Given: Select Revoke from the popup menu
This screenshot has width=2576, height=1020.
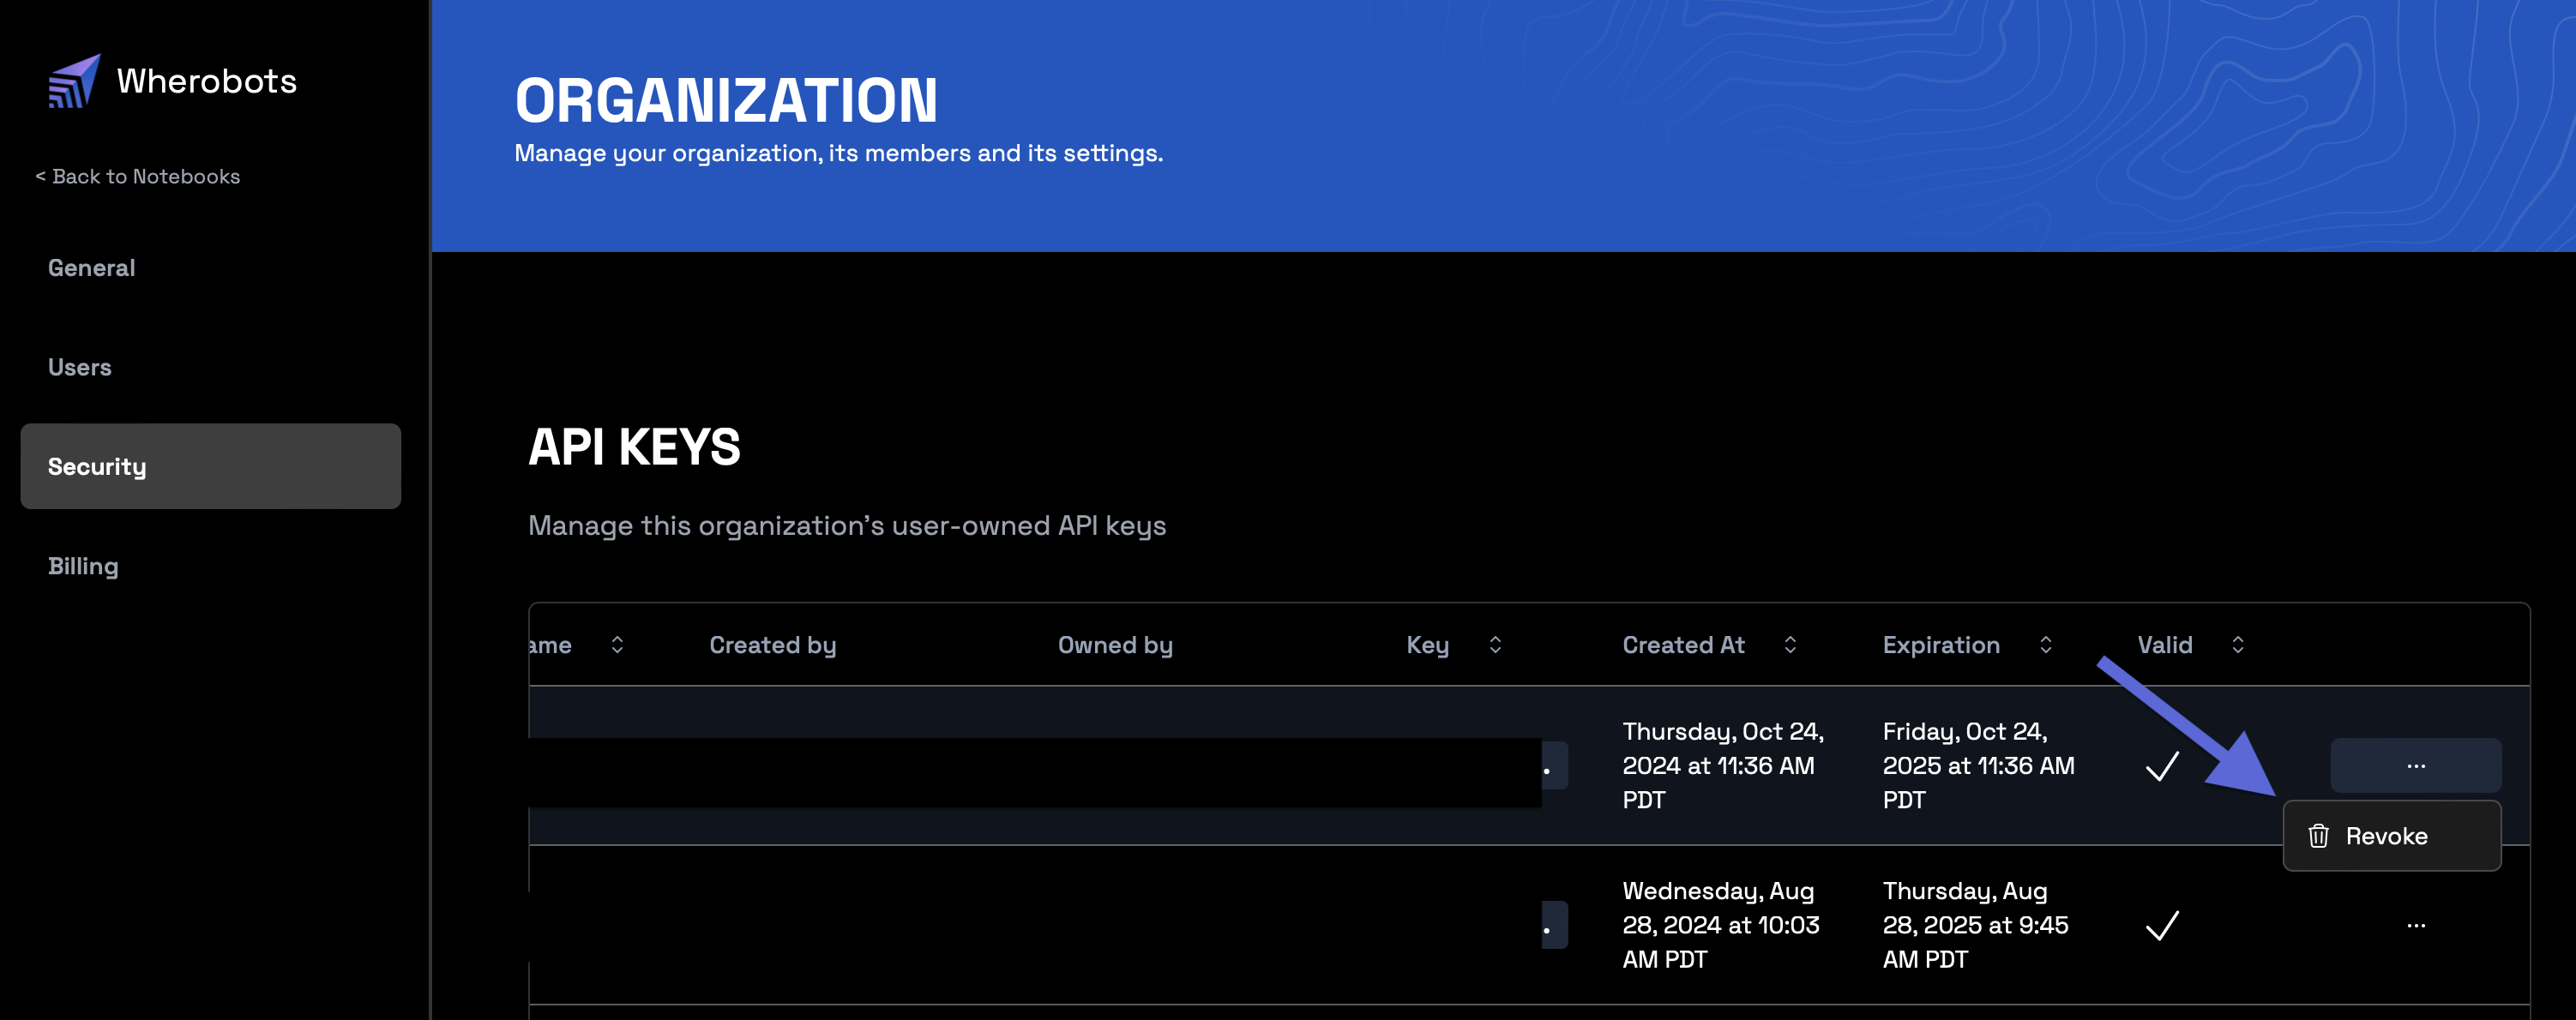Looking at the screenshot, I should pyautogui.click(x=2386, y=836).
